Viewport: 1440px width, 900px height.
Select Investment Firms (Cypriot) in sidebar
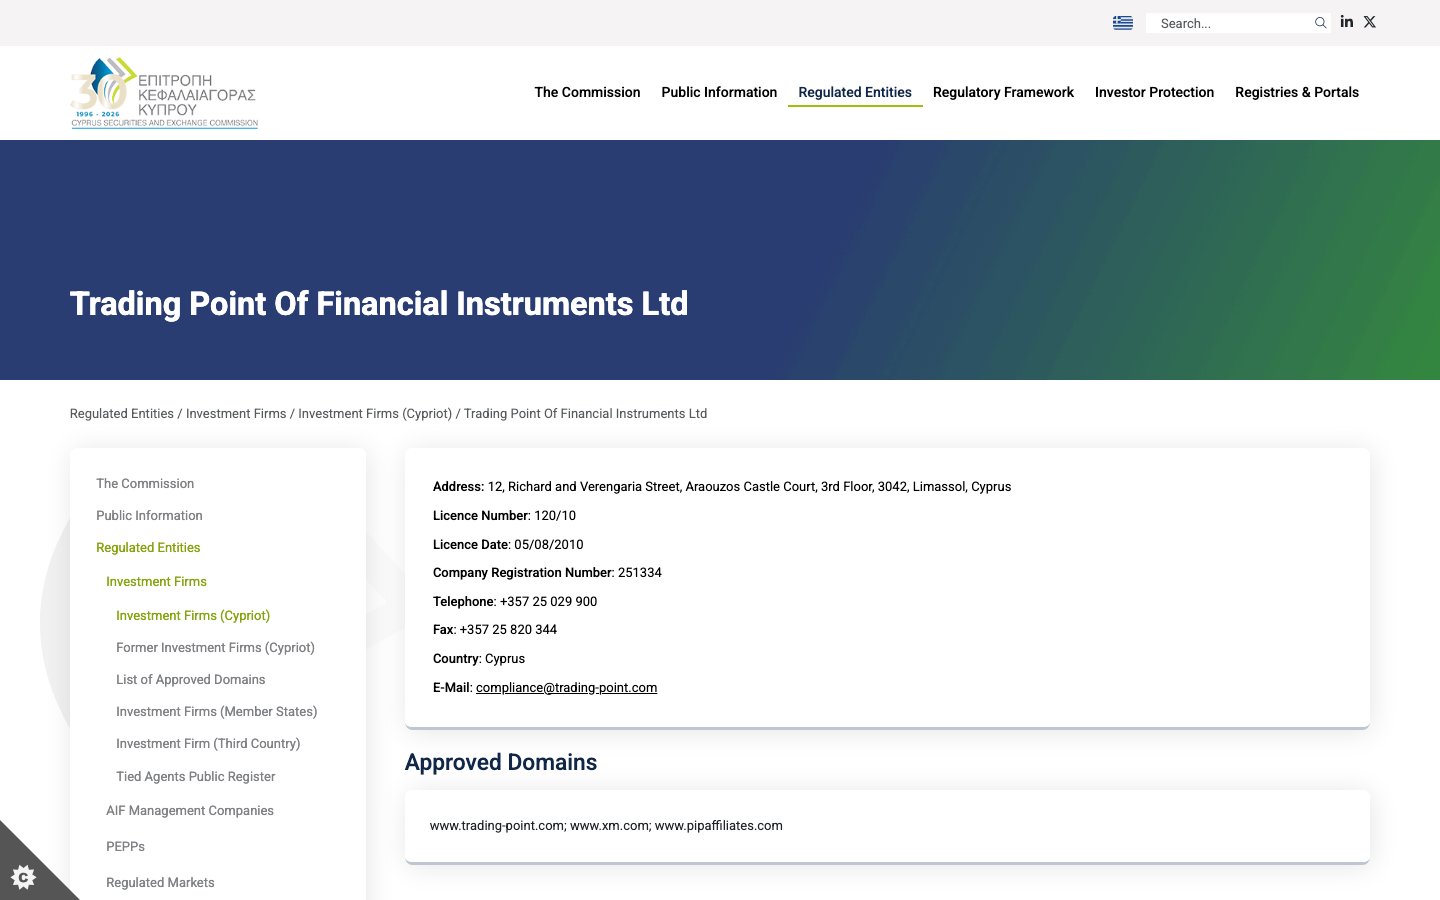(x=193, y=616)
